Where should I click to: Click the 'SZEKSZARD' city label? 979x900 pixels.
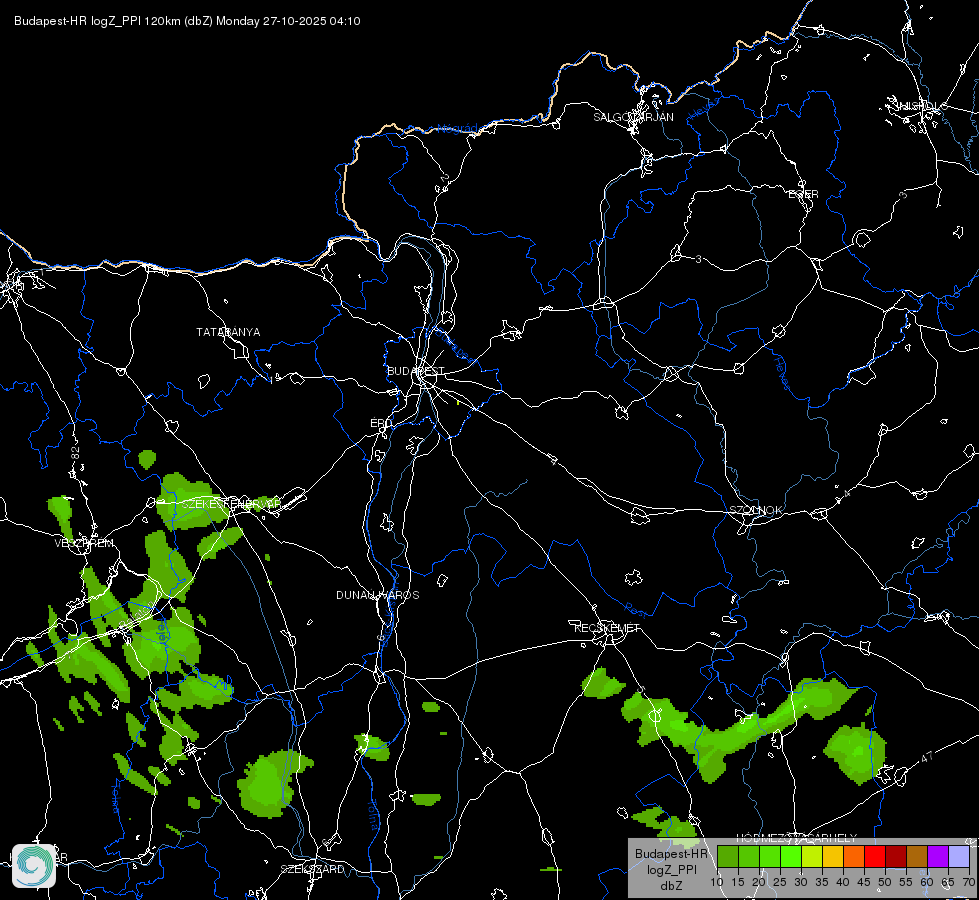pyautogui.click(x=312, y=869)
